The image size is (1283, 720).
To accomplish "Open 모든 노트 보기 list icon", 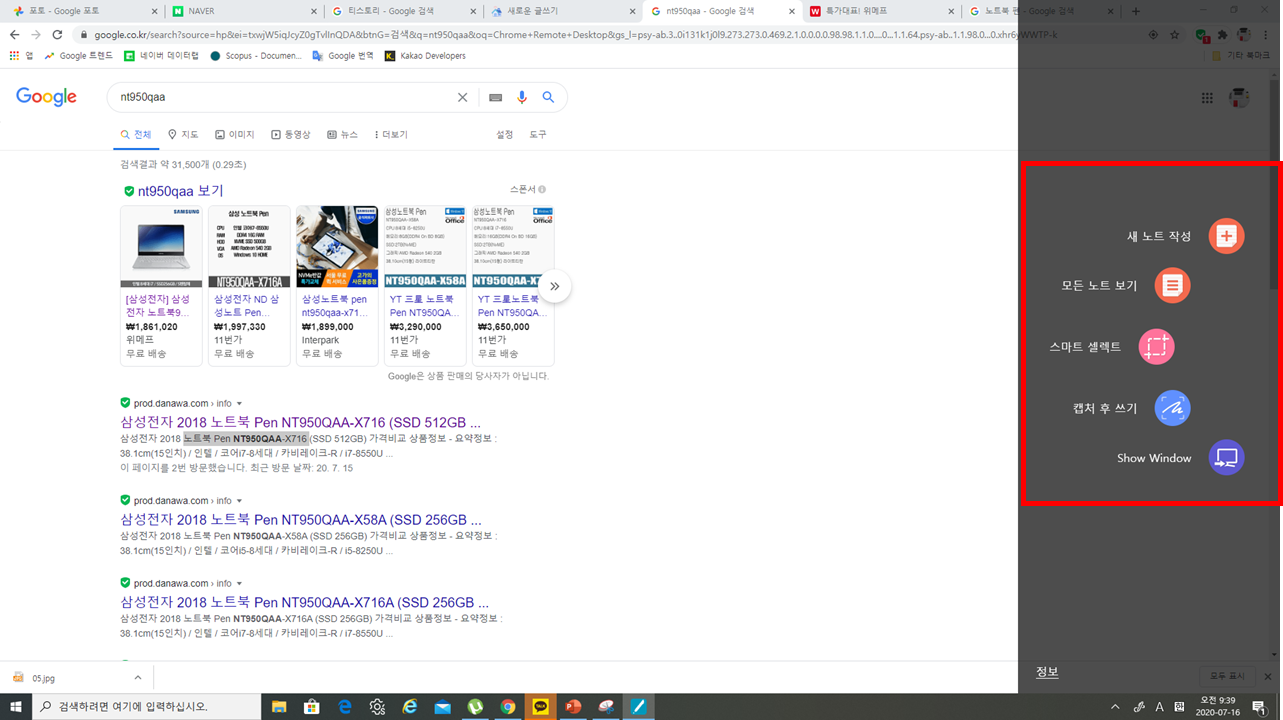I will 1172,285.
